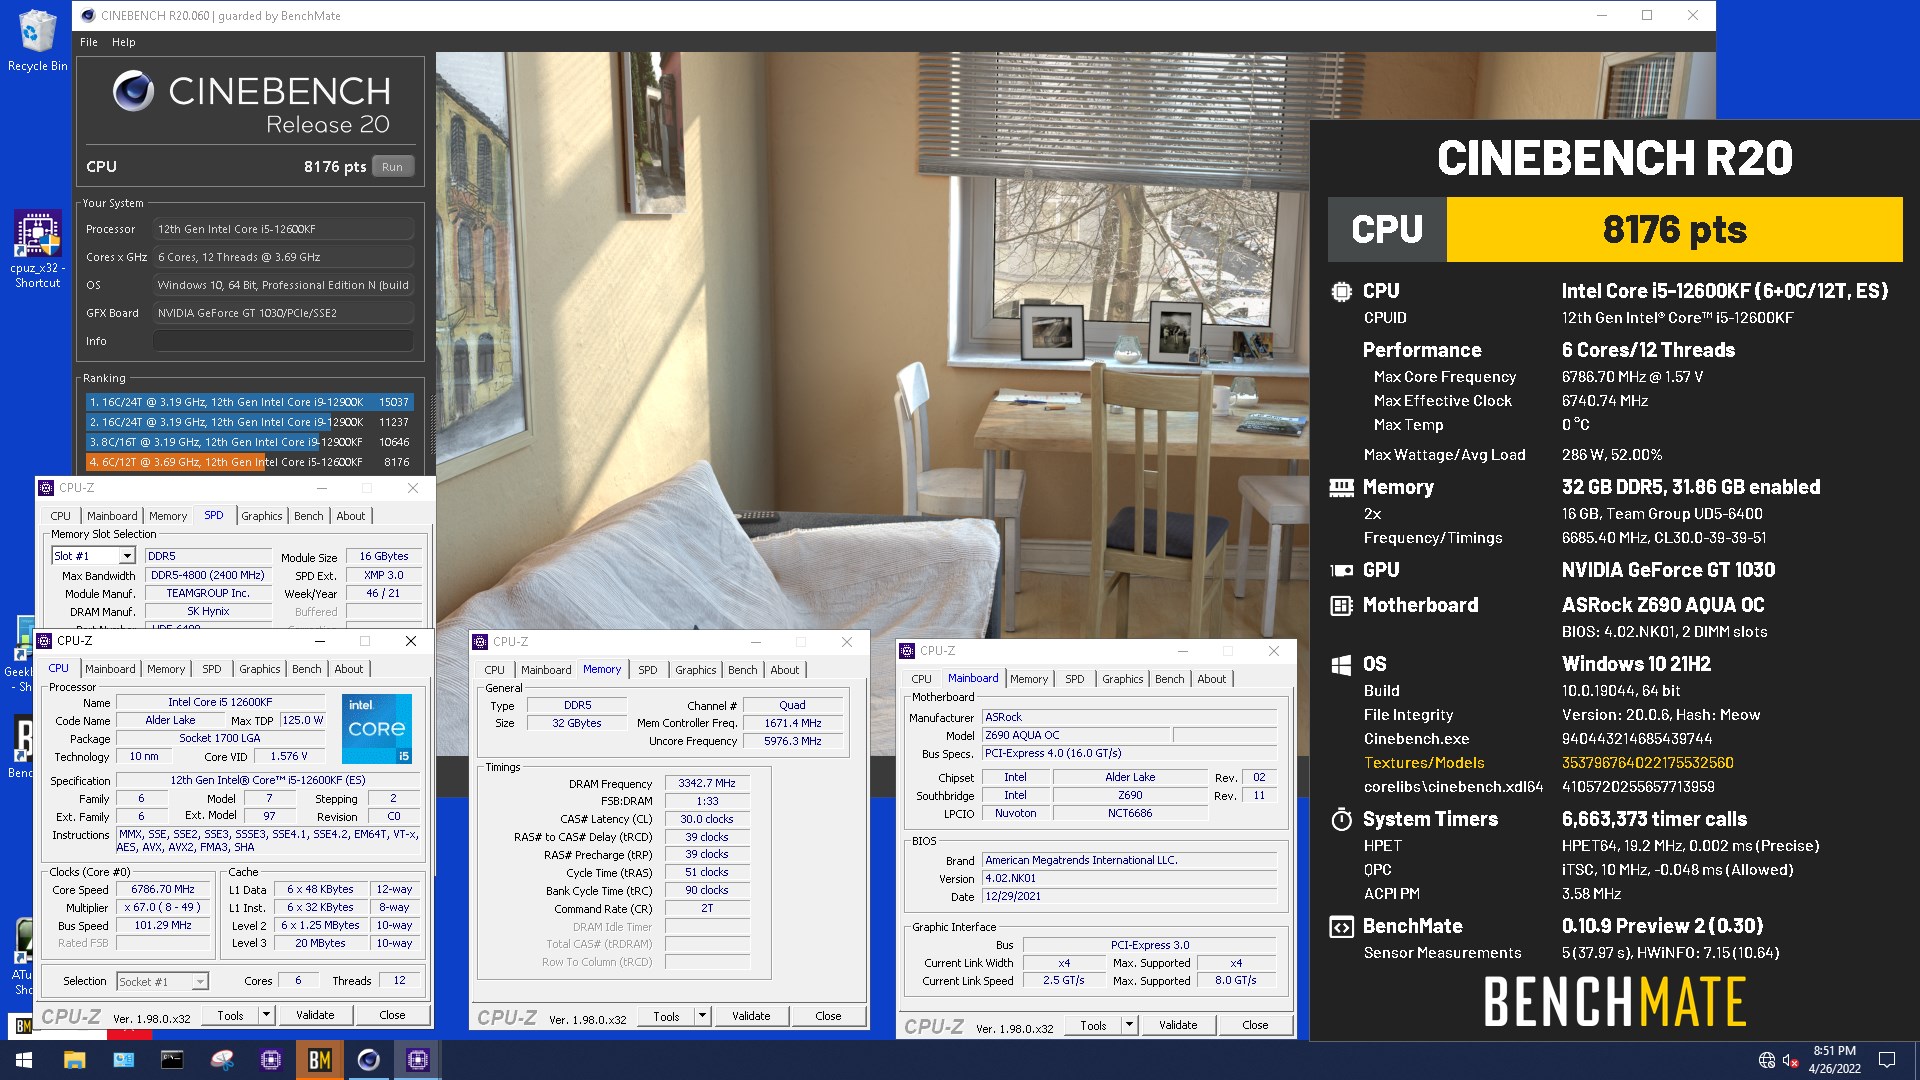Click the TEAMGROUP Inc. module manufacturer field

[208, 594]
